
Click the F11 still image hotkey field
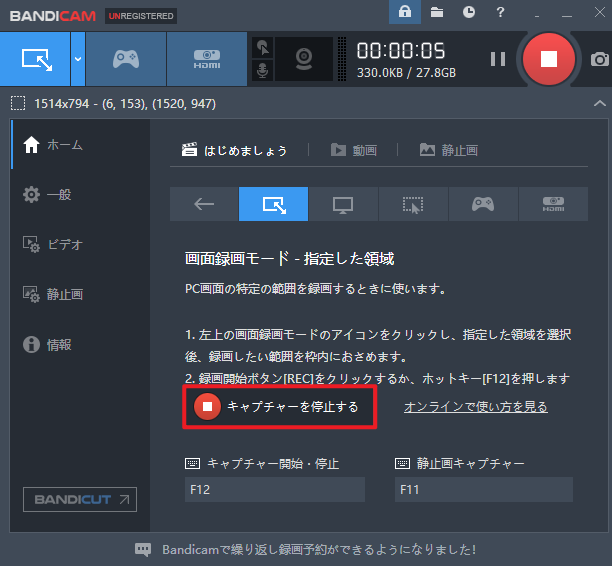[x=484, y=489]
